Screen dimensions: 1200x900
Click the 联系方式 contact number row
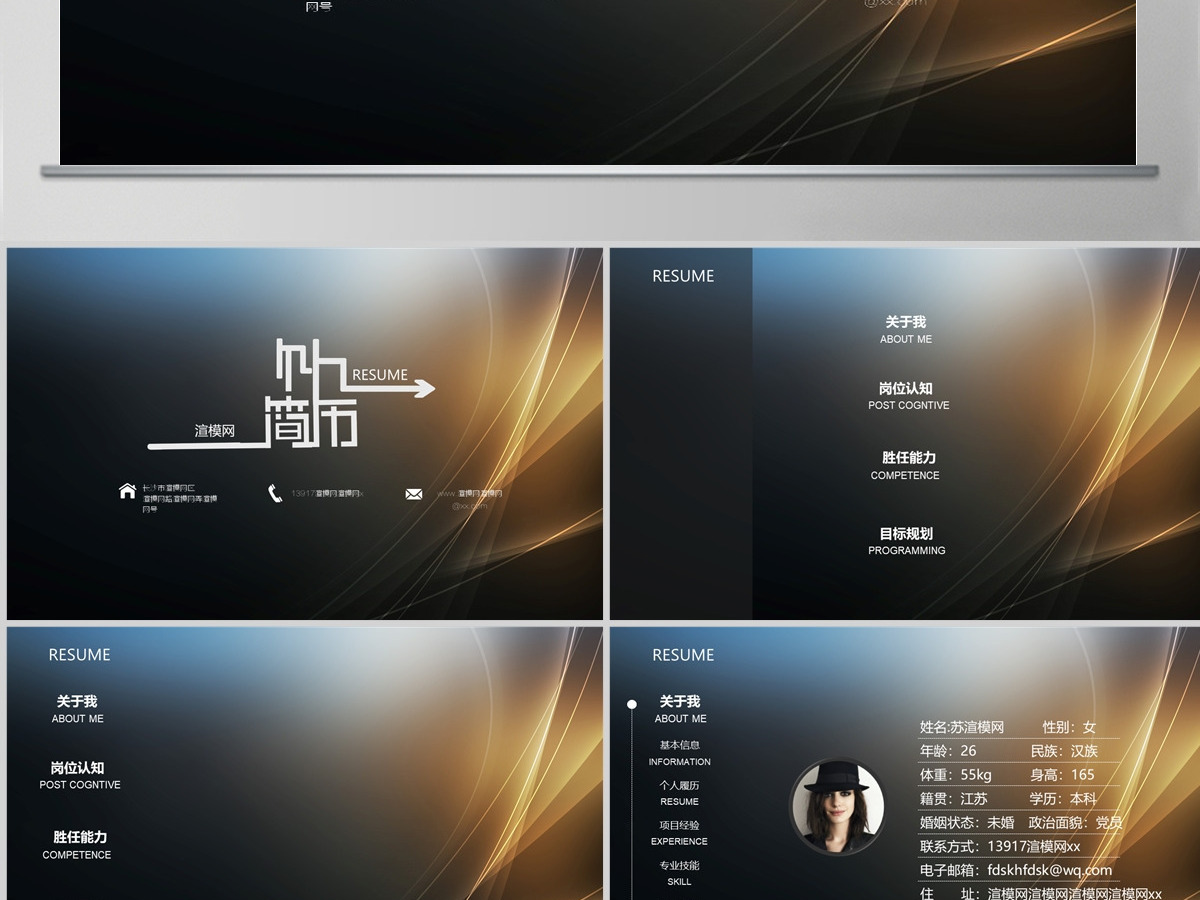(x=1000, y=847)
